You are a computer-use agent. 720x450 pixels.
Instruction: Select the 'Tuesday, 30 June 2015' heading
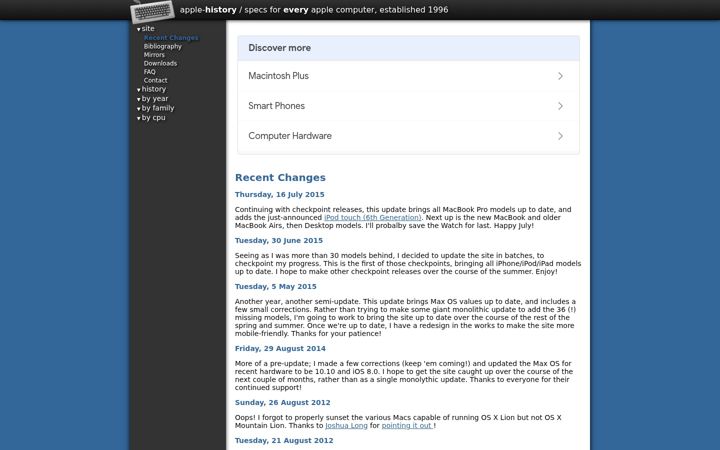click(x=279, y=241)
